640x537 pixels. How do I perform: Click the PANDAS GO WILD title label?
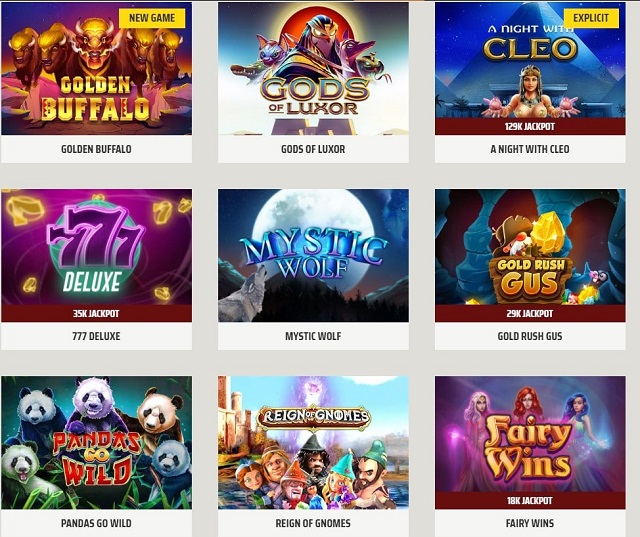click(96, 523)
